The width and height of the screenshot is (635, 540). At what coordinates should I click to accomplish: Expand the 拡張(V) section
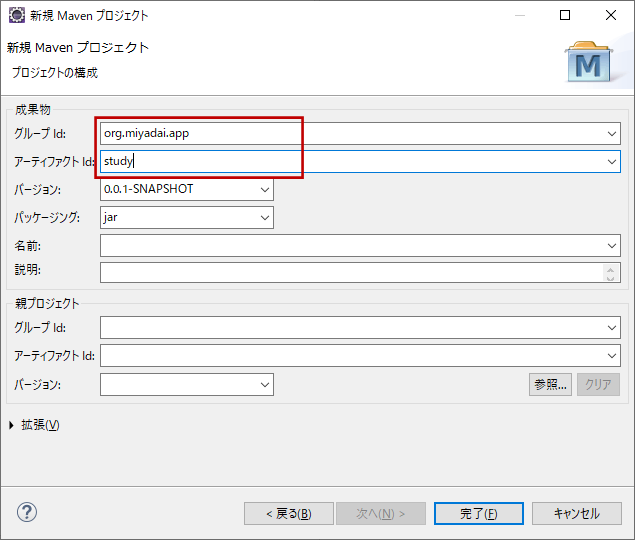(11, 425)
